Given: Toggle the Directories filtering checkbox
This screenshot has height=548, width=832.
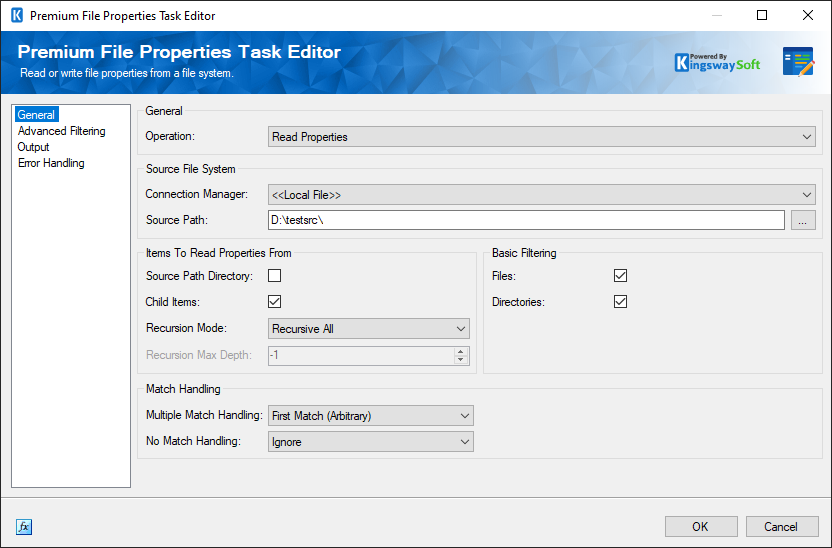Looking at the screenshot, I should 620,302.
